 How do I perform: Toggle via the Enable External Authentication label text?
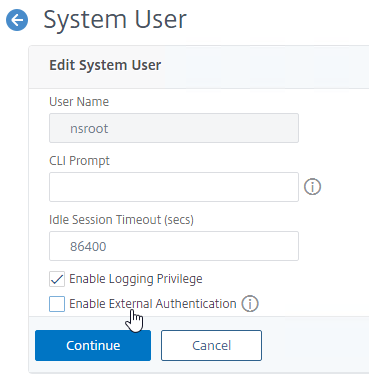(x=153, y=304)
